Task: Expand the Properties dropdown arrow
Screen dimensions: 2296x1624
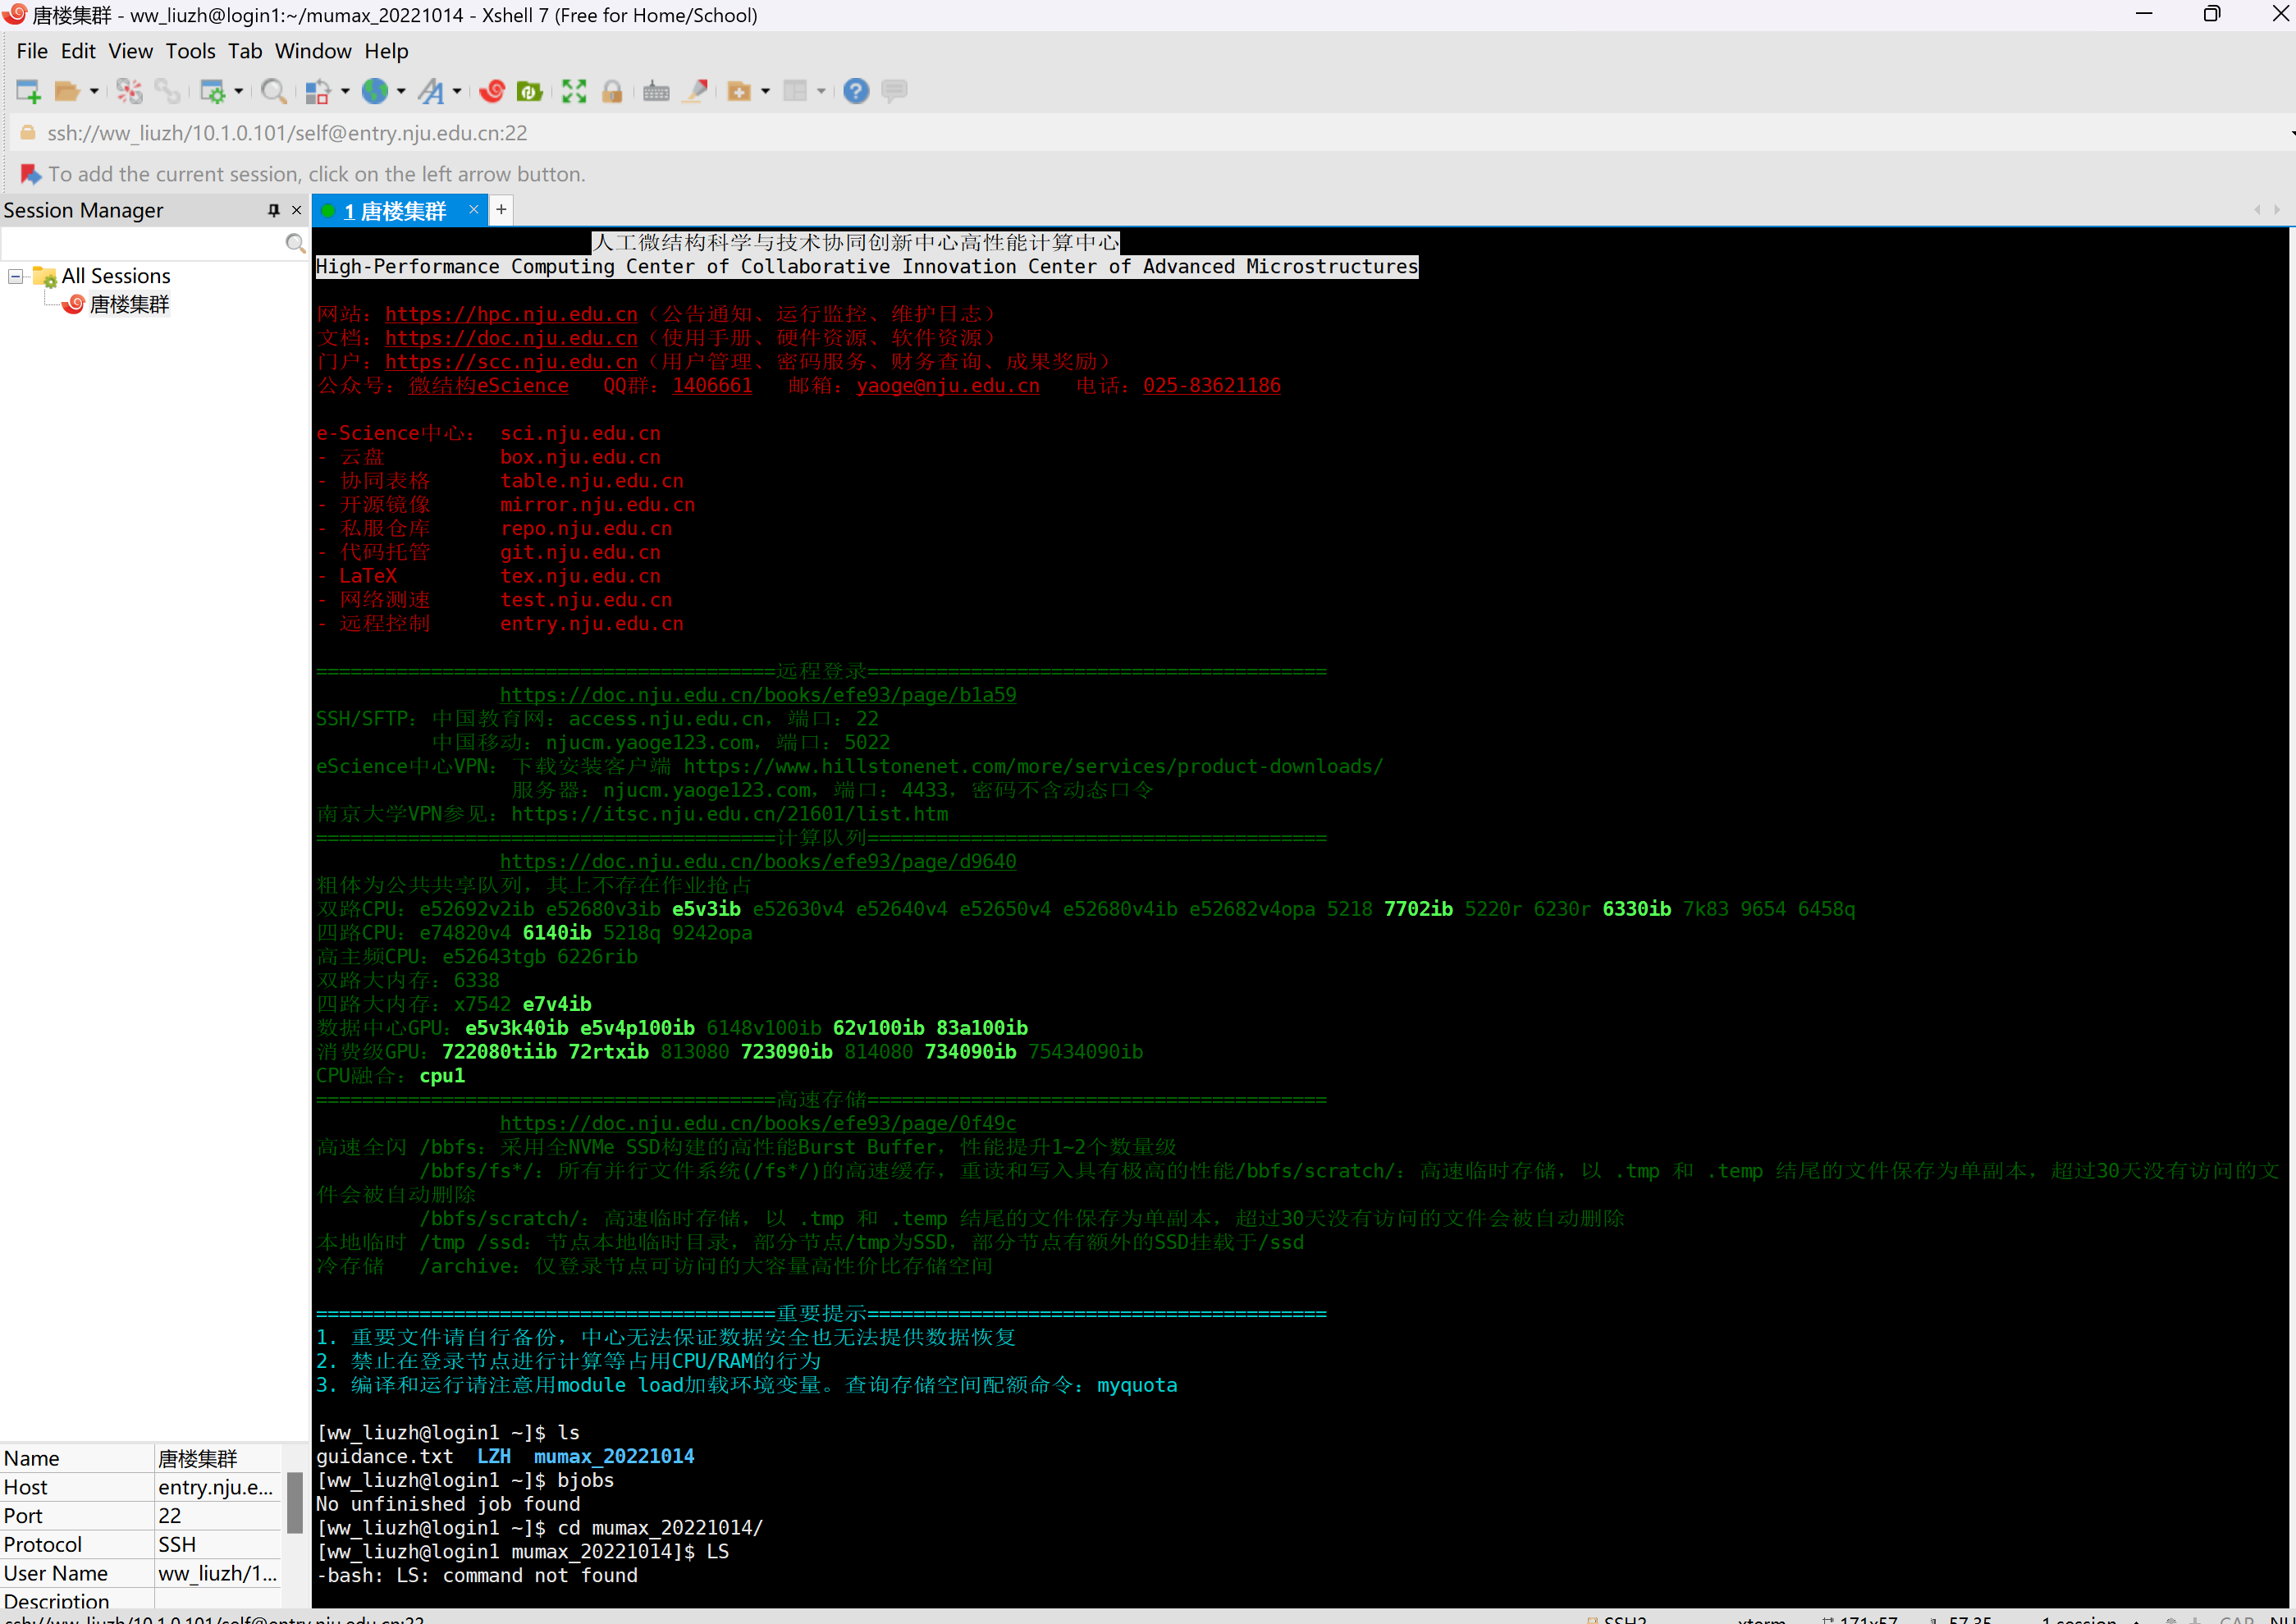Action: [x=239, y=91]
